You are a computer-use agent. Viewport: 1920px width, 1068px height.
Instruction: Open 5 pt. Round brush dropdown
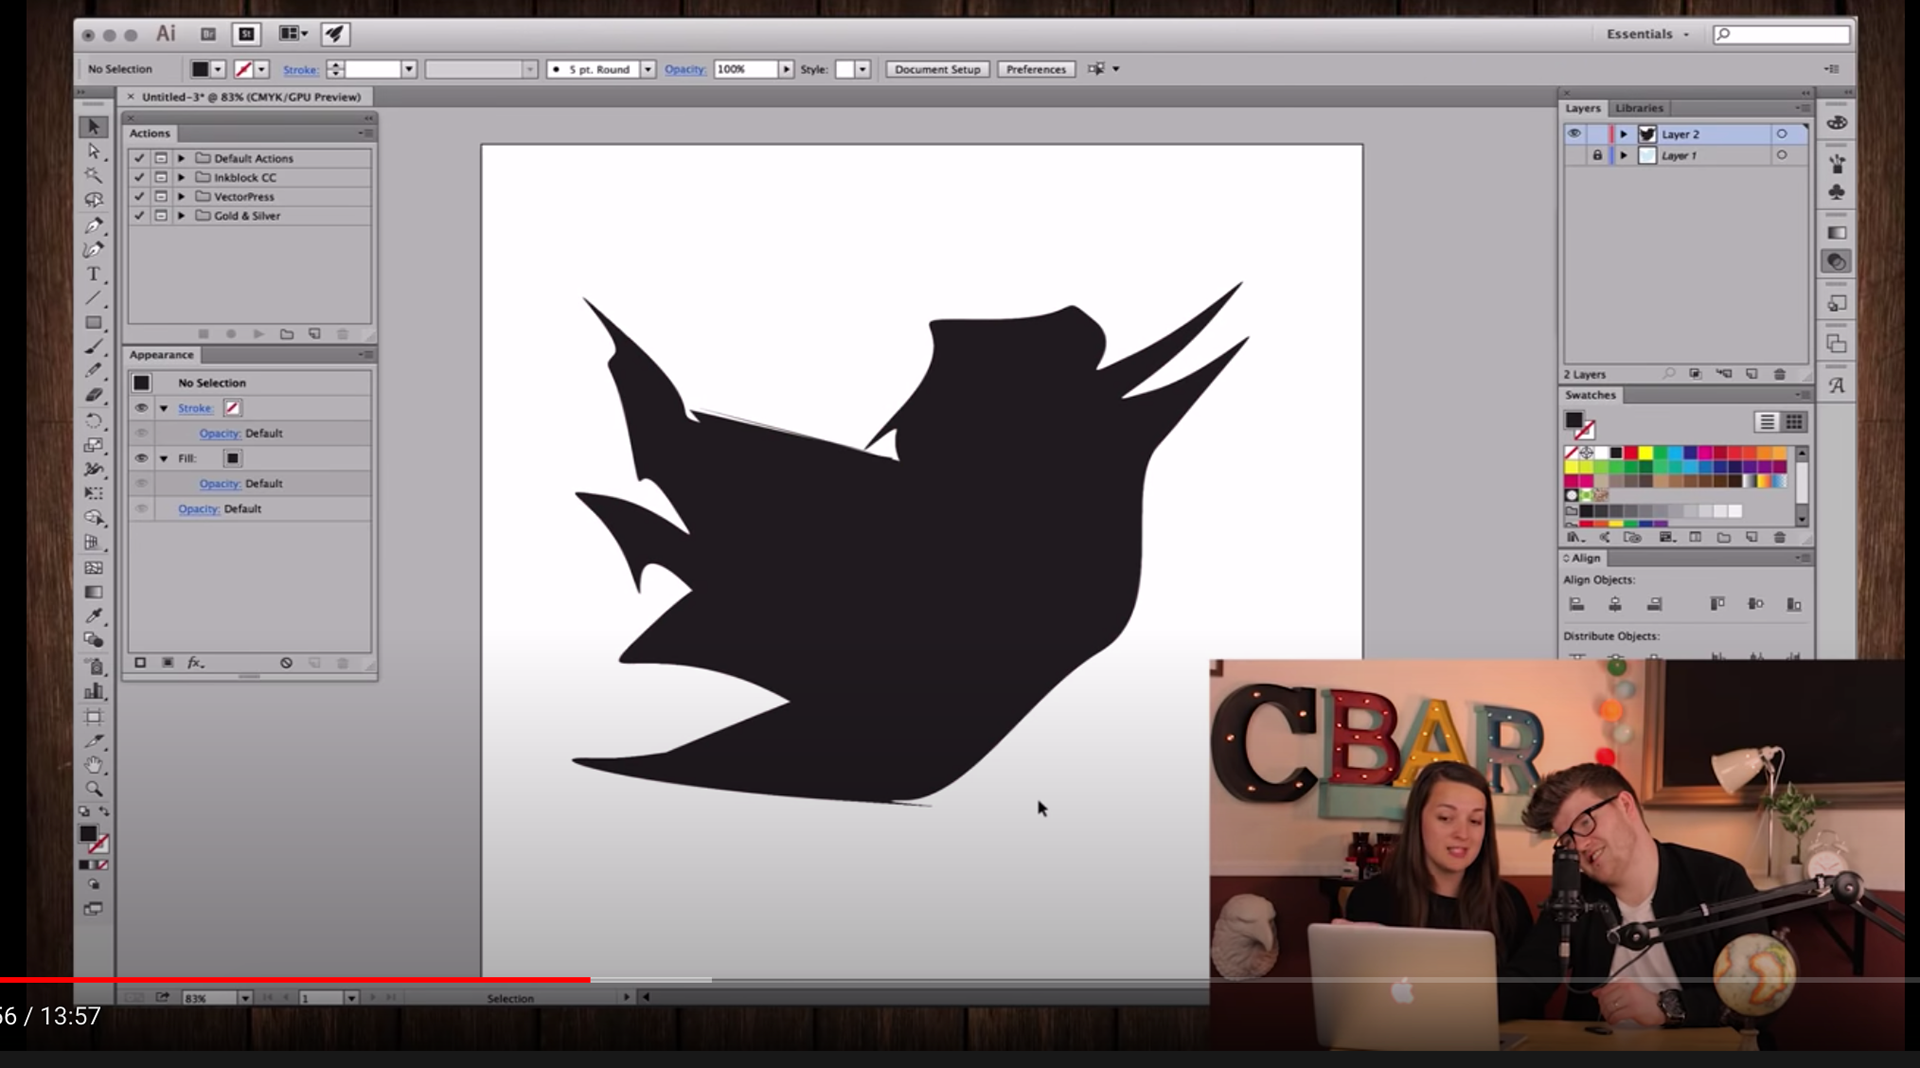[x=648, y=69]
